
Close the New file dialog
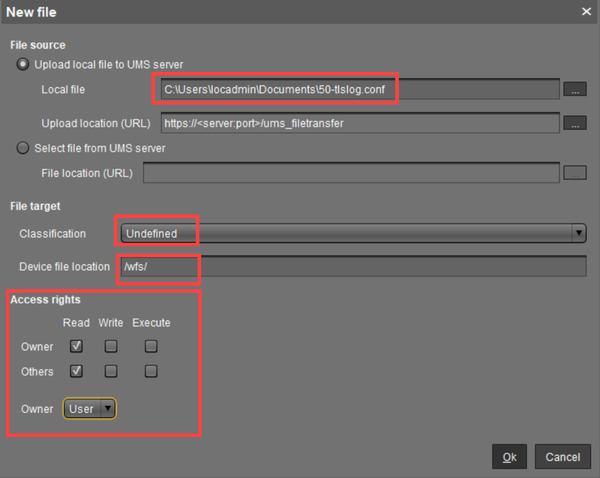pyautogui.click(x=585, y=11)
